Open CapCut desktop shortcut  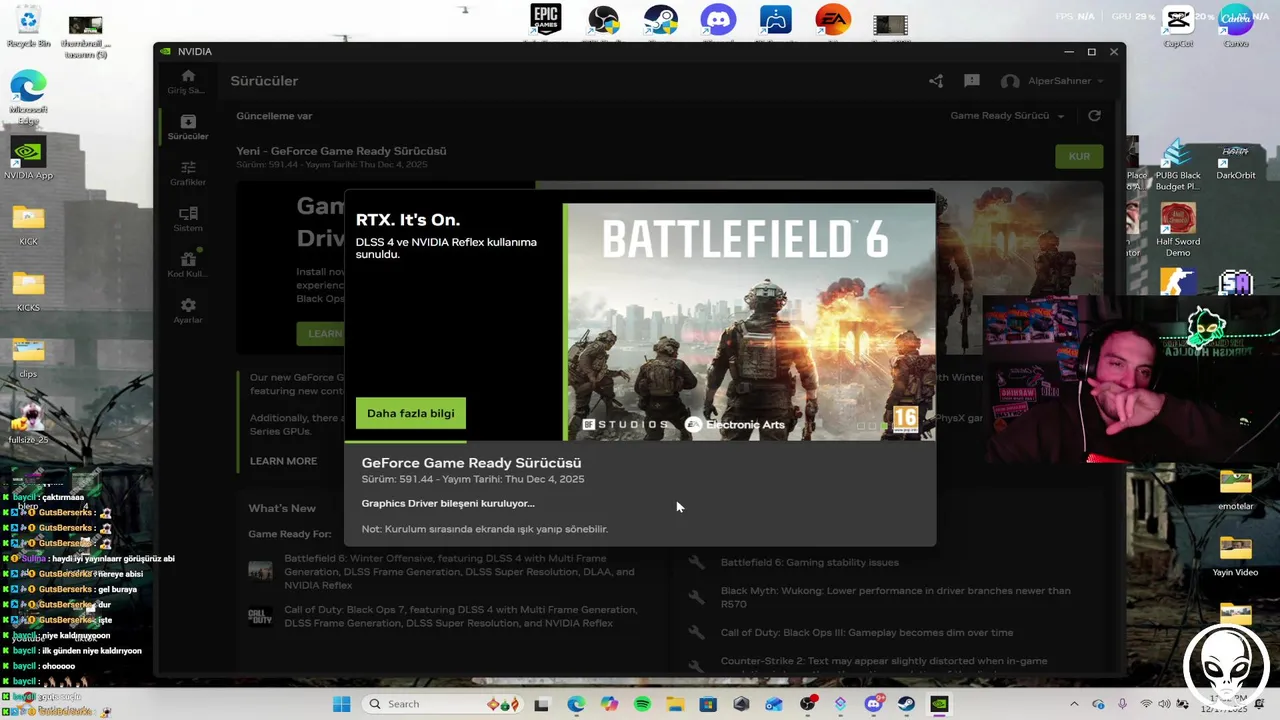[x=1178, y=27]
